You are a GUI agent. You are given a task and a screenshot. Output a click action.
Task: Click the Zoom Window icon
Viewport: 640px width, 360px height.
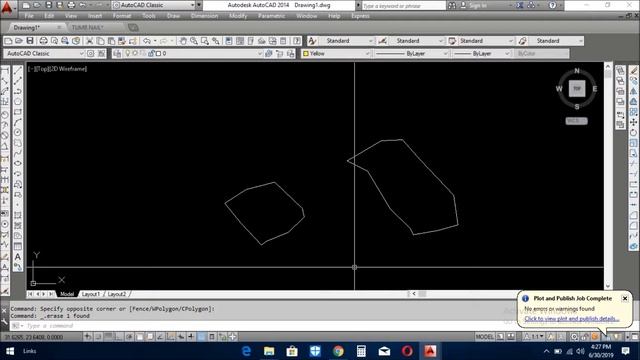tap(204, 41)
